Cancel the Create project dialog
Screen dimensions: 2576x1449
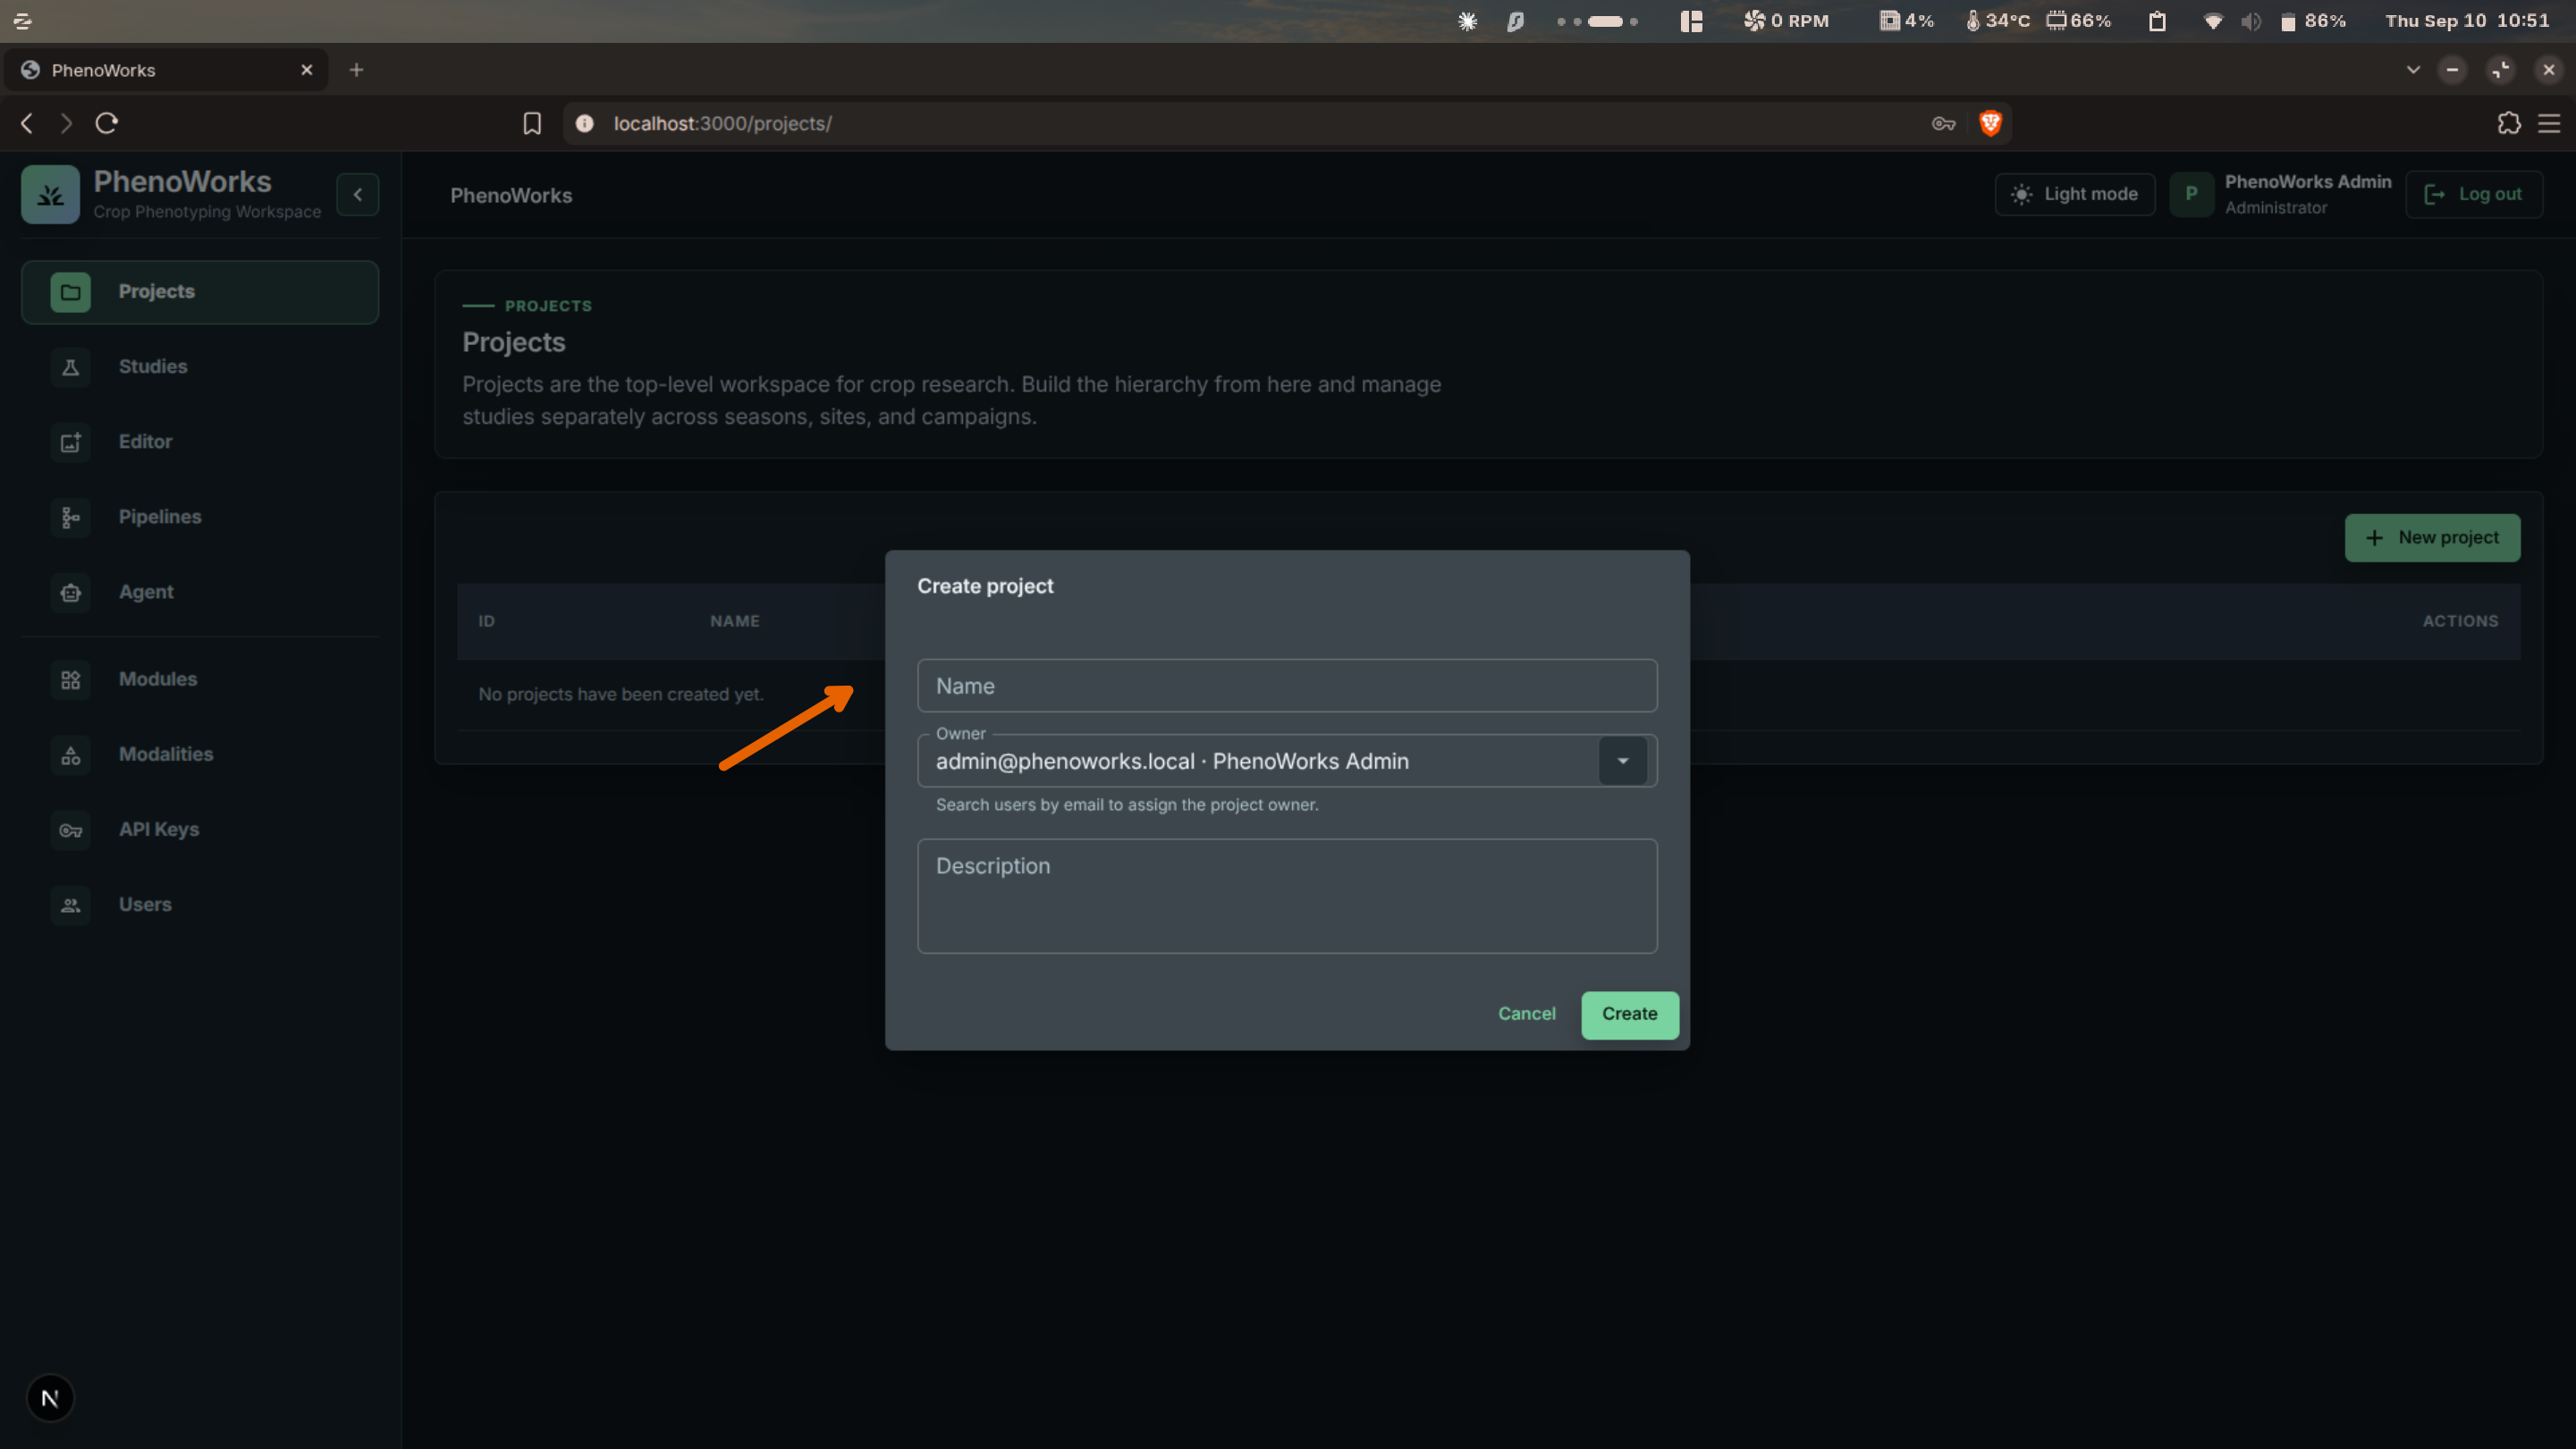[x=1526, y=1014]
